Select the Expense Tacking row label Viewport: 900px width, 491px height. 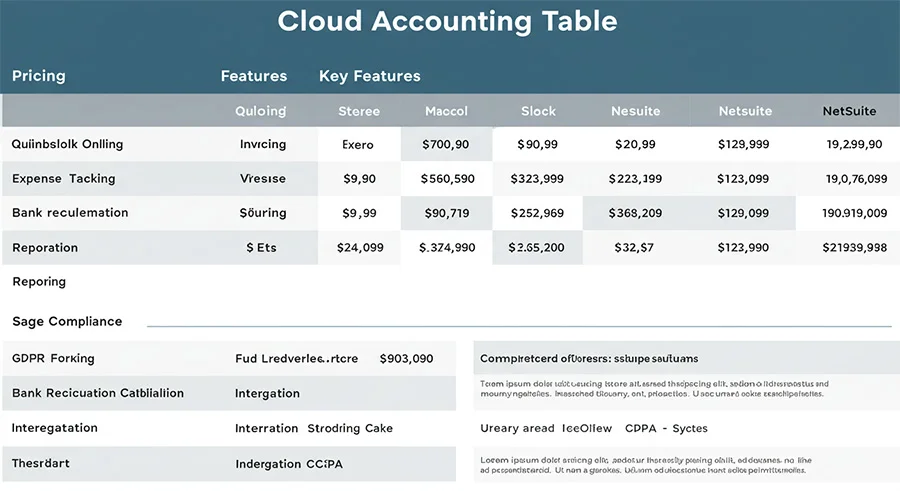(x=64, y=179)
